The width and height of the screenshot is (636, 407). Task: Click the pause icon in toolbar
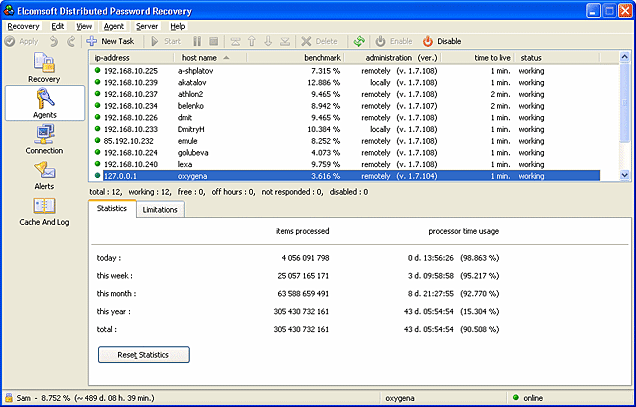click(x=197, y=41)
